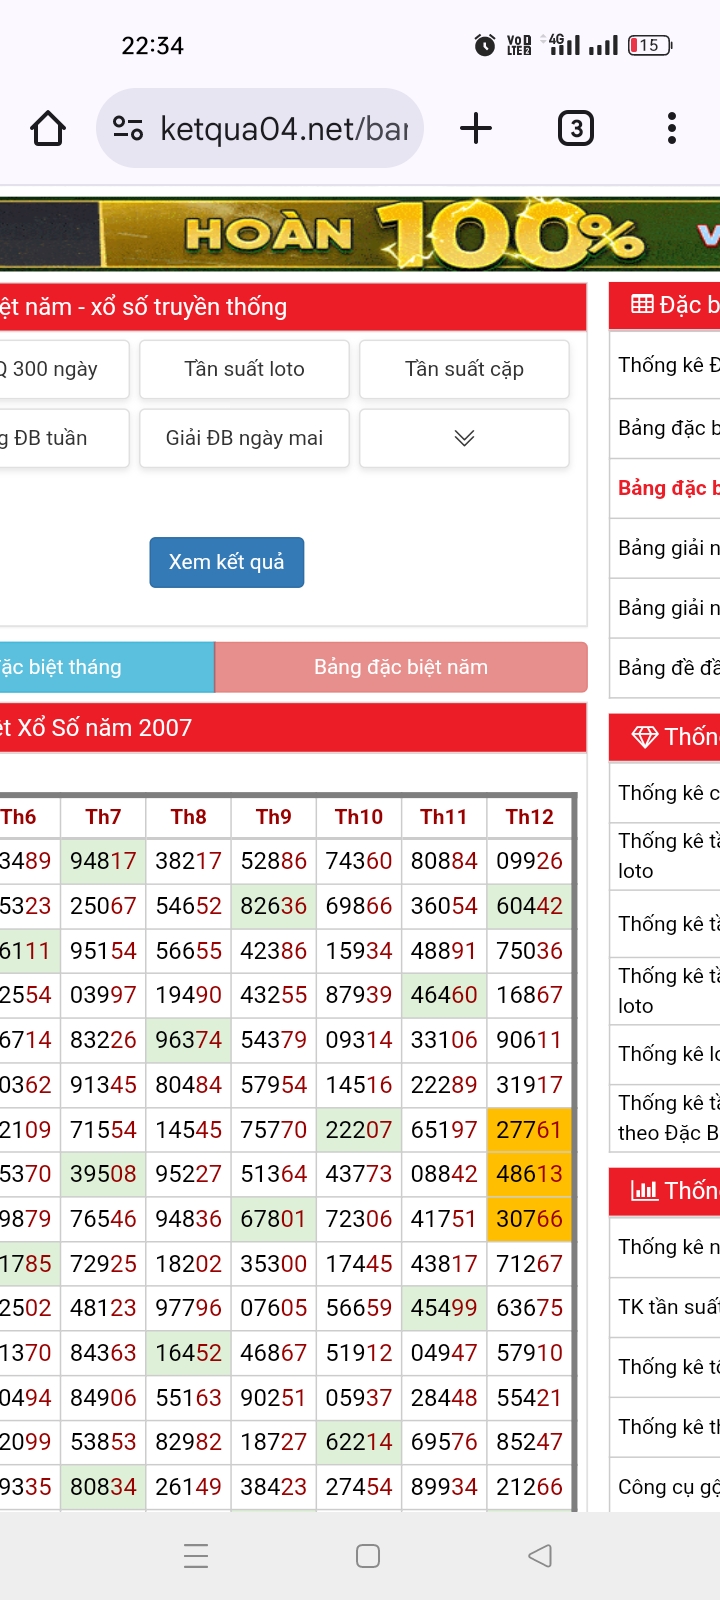Image resolution: width=720 pixels, height=1600 pixels.
Task: Click the cell 22207
Action: [359, 1130]
